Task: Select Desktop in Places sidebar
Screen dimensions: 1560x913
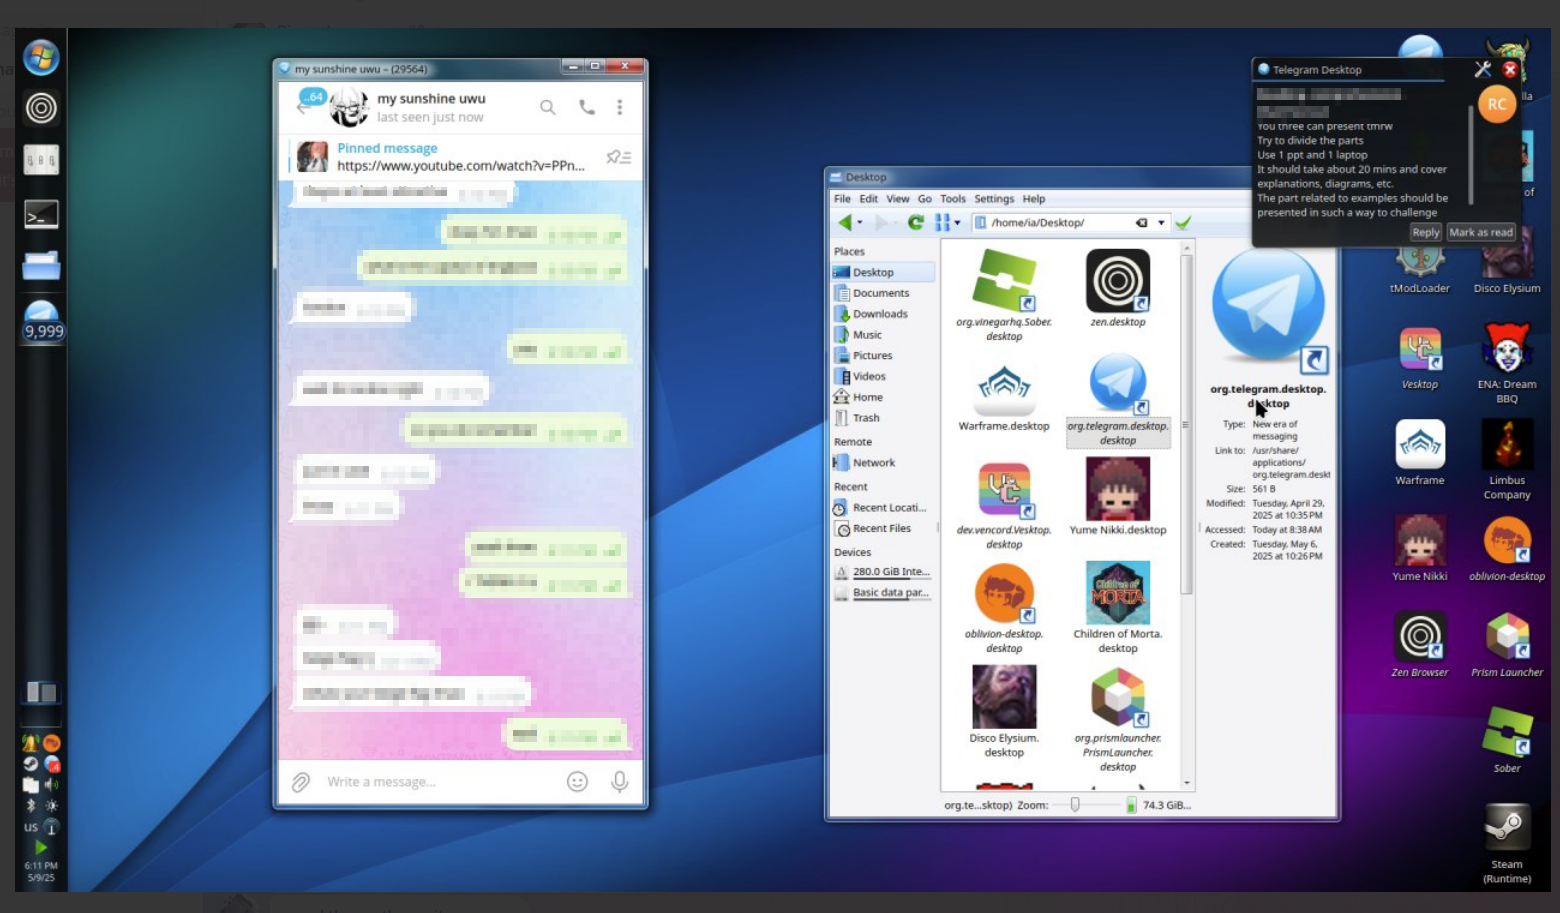Action: (x=883, y=272)
